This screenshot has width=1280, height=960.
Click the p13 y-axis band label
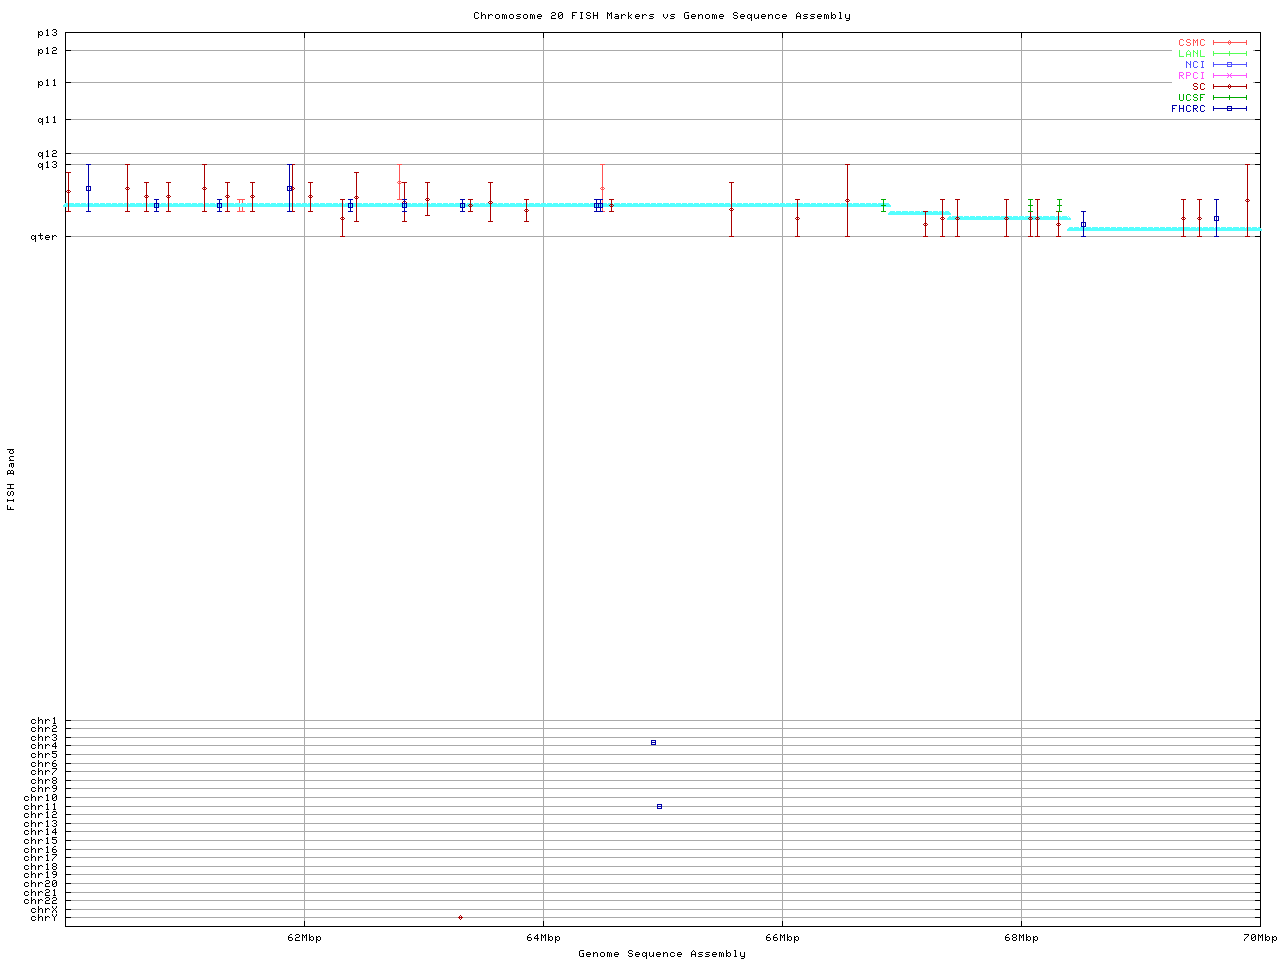point(47,33)
